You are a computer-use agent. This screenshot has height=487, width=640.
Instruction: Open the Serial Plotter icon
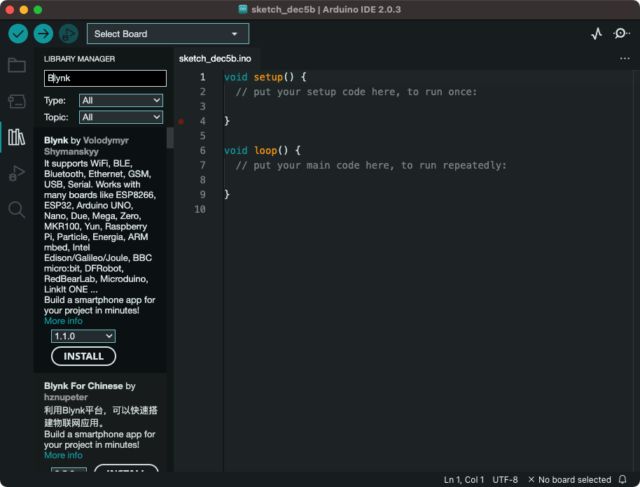[x=596, y=34]
